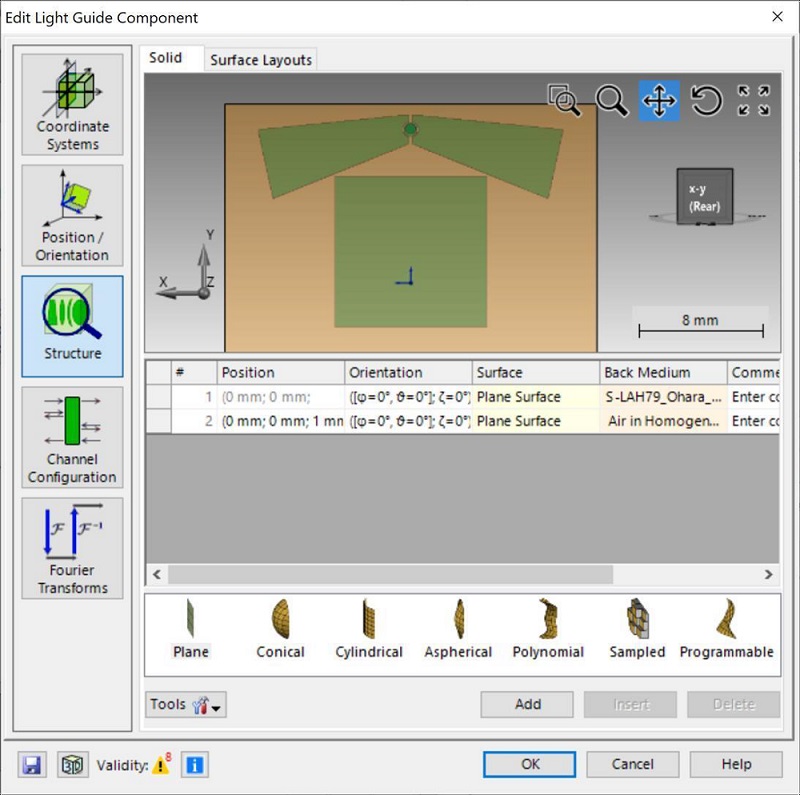Click row 2 Plane Surface cell
The height and width of the screenshot is (795, 800).
point(536,421)
